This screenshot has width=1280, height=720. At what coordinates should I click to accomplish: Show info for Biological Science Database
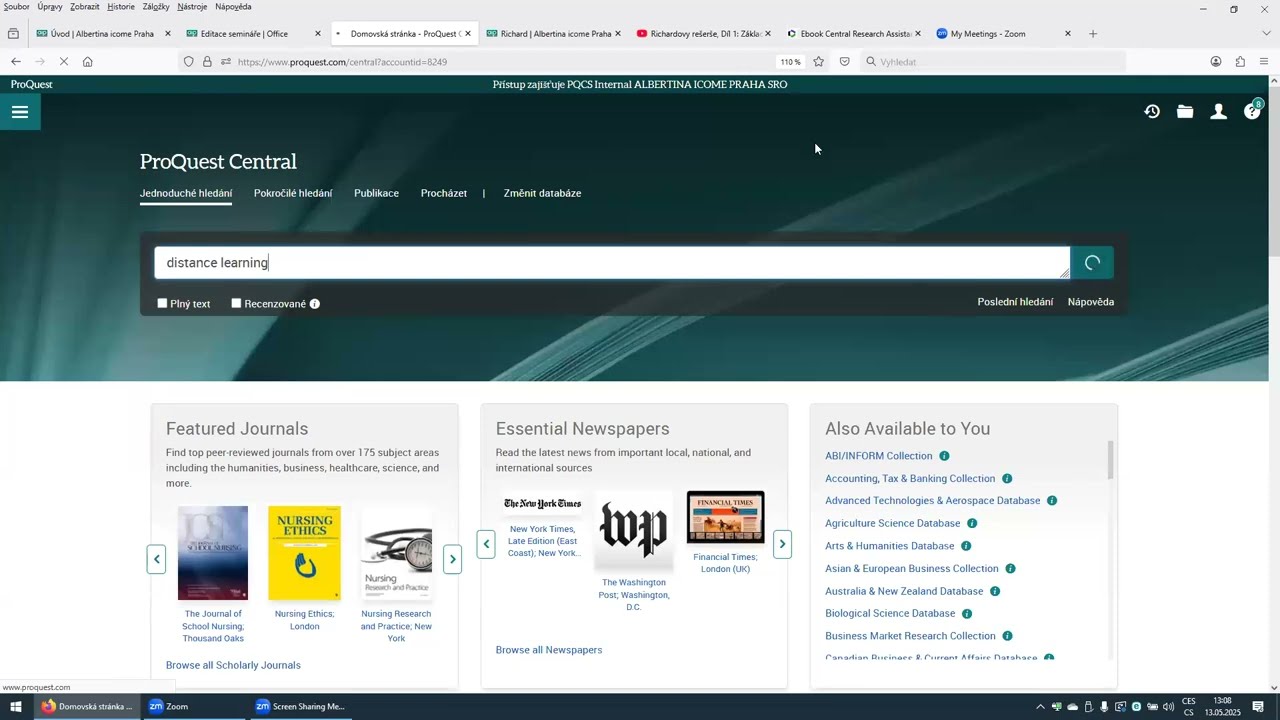click(967, 614)
